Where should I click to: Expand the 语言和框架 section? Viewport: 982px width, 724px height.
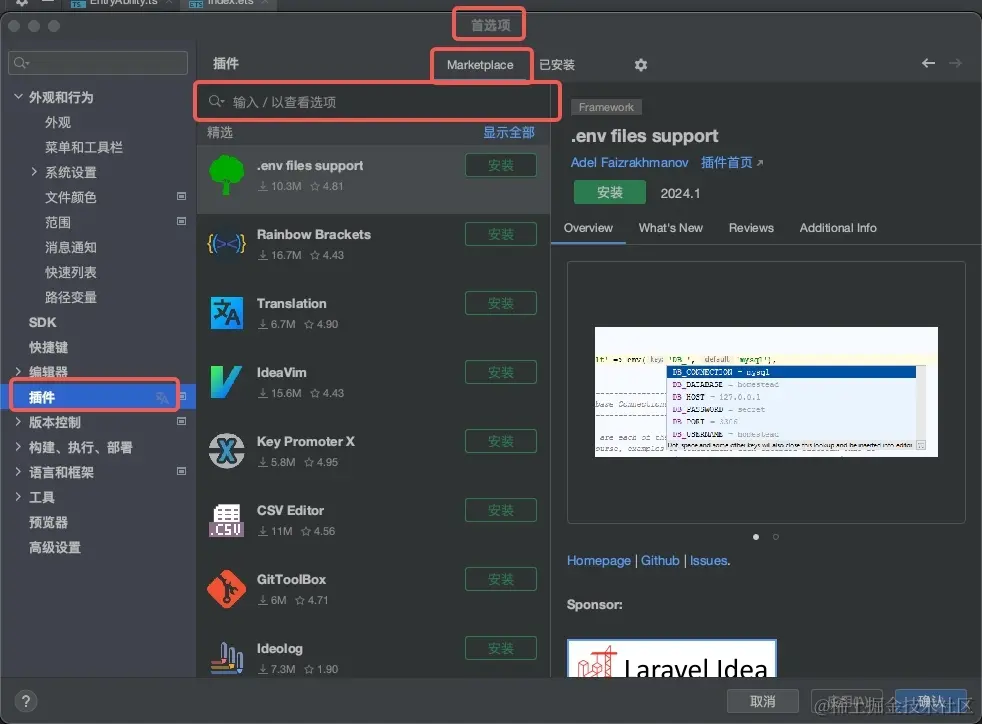coord(18,472)
